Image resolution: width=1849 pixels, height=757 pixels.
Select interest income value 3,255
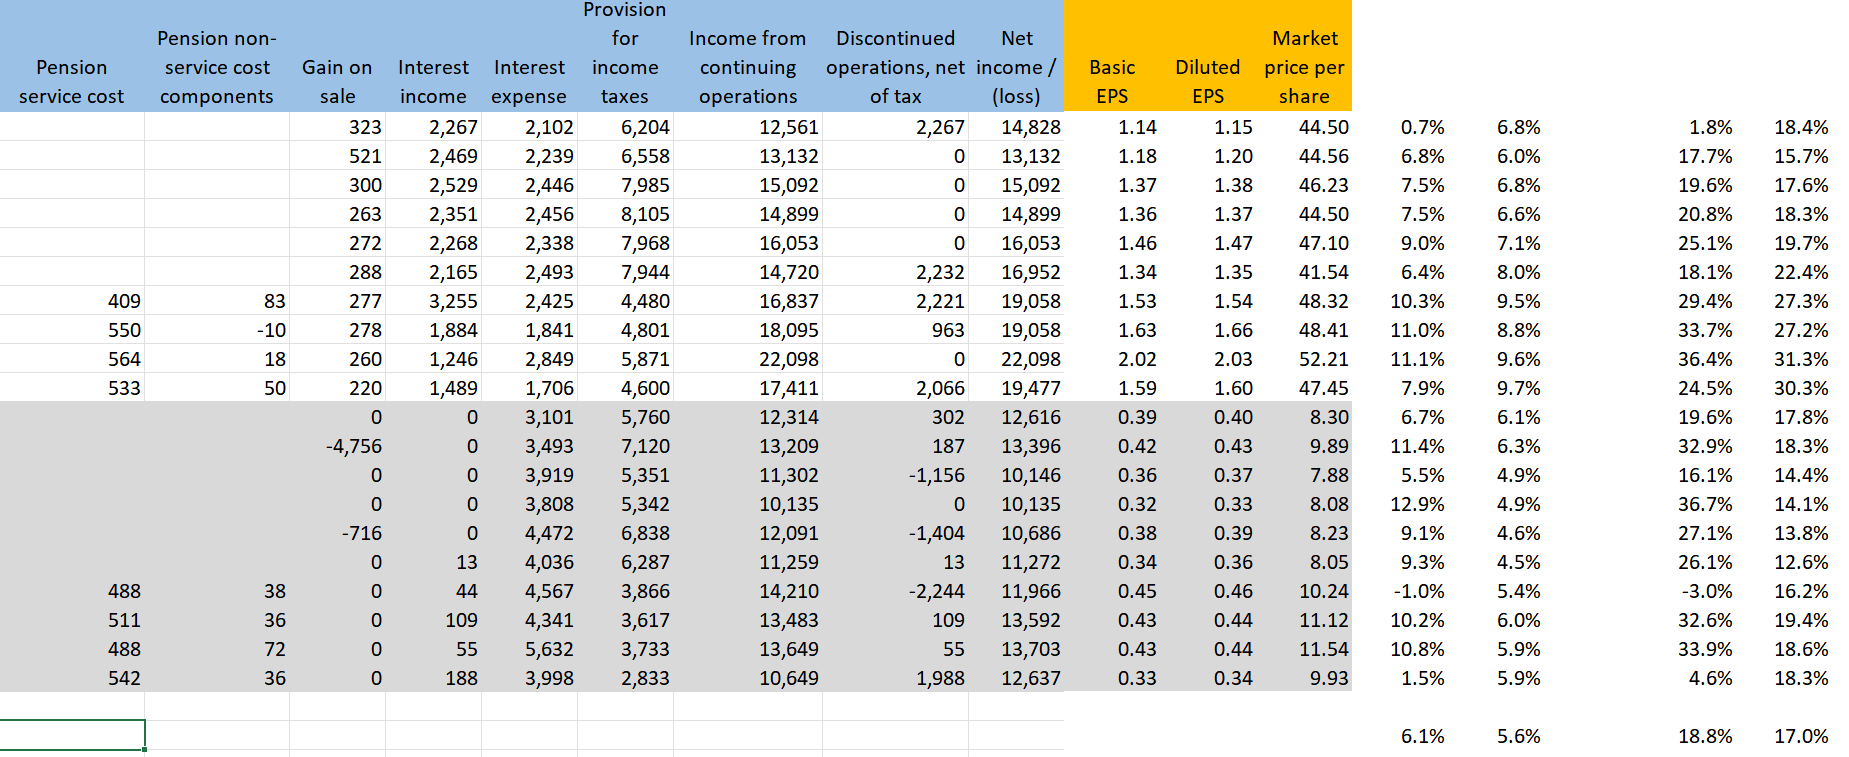pyautogui.click(x=454, y=301)
